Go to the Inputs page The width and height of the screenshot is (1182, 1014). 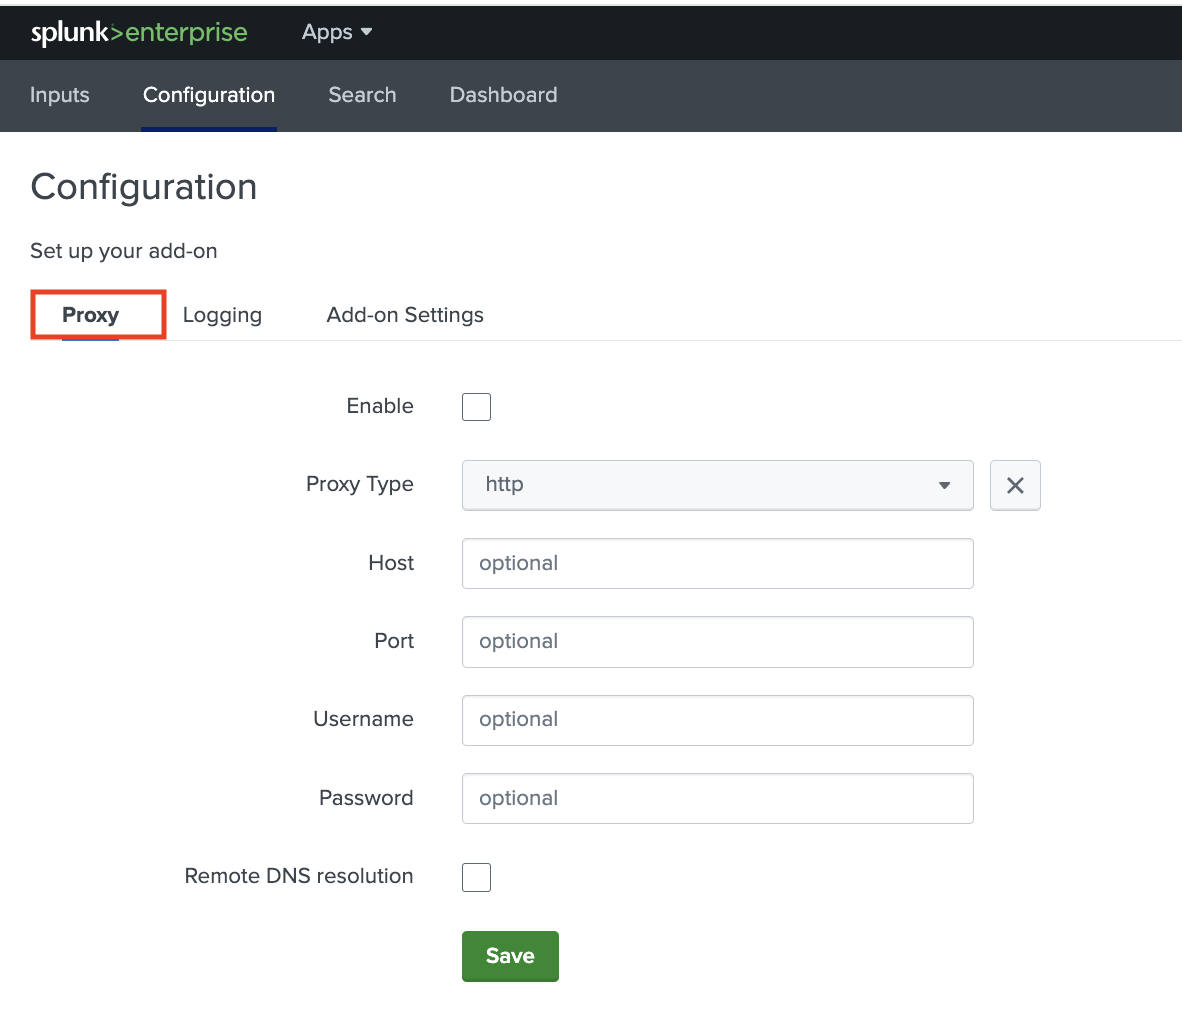(59, 95)
